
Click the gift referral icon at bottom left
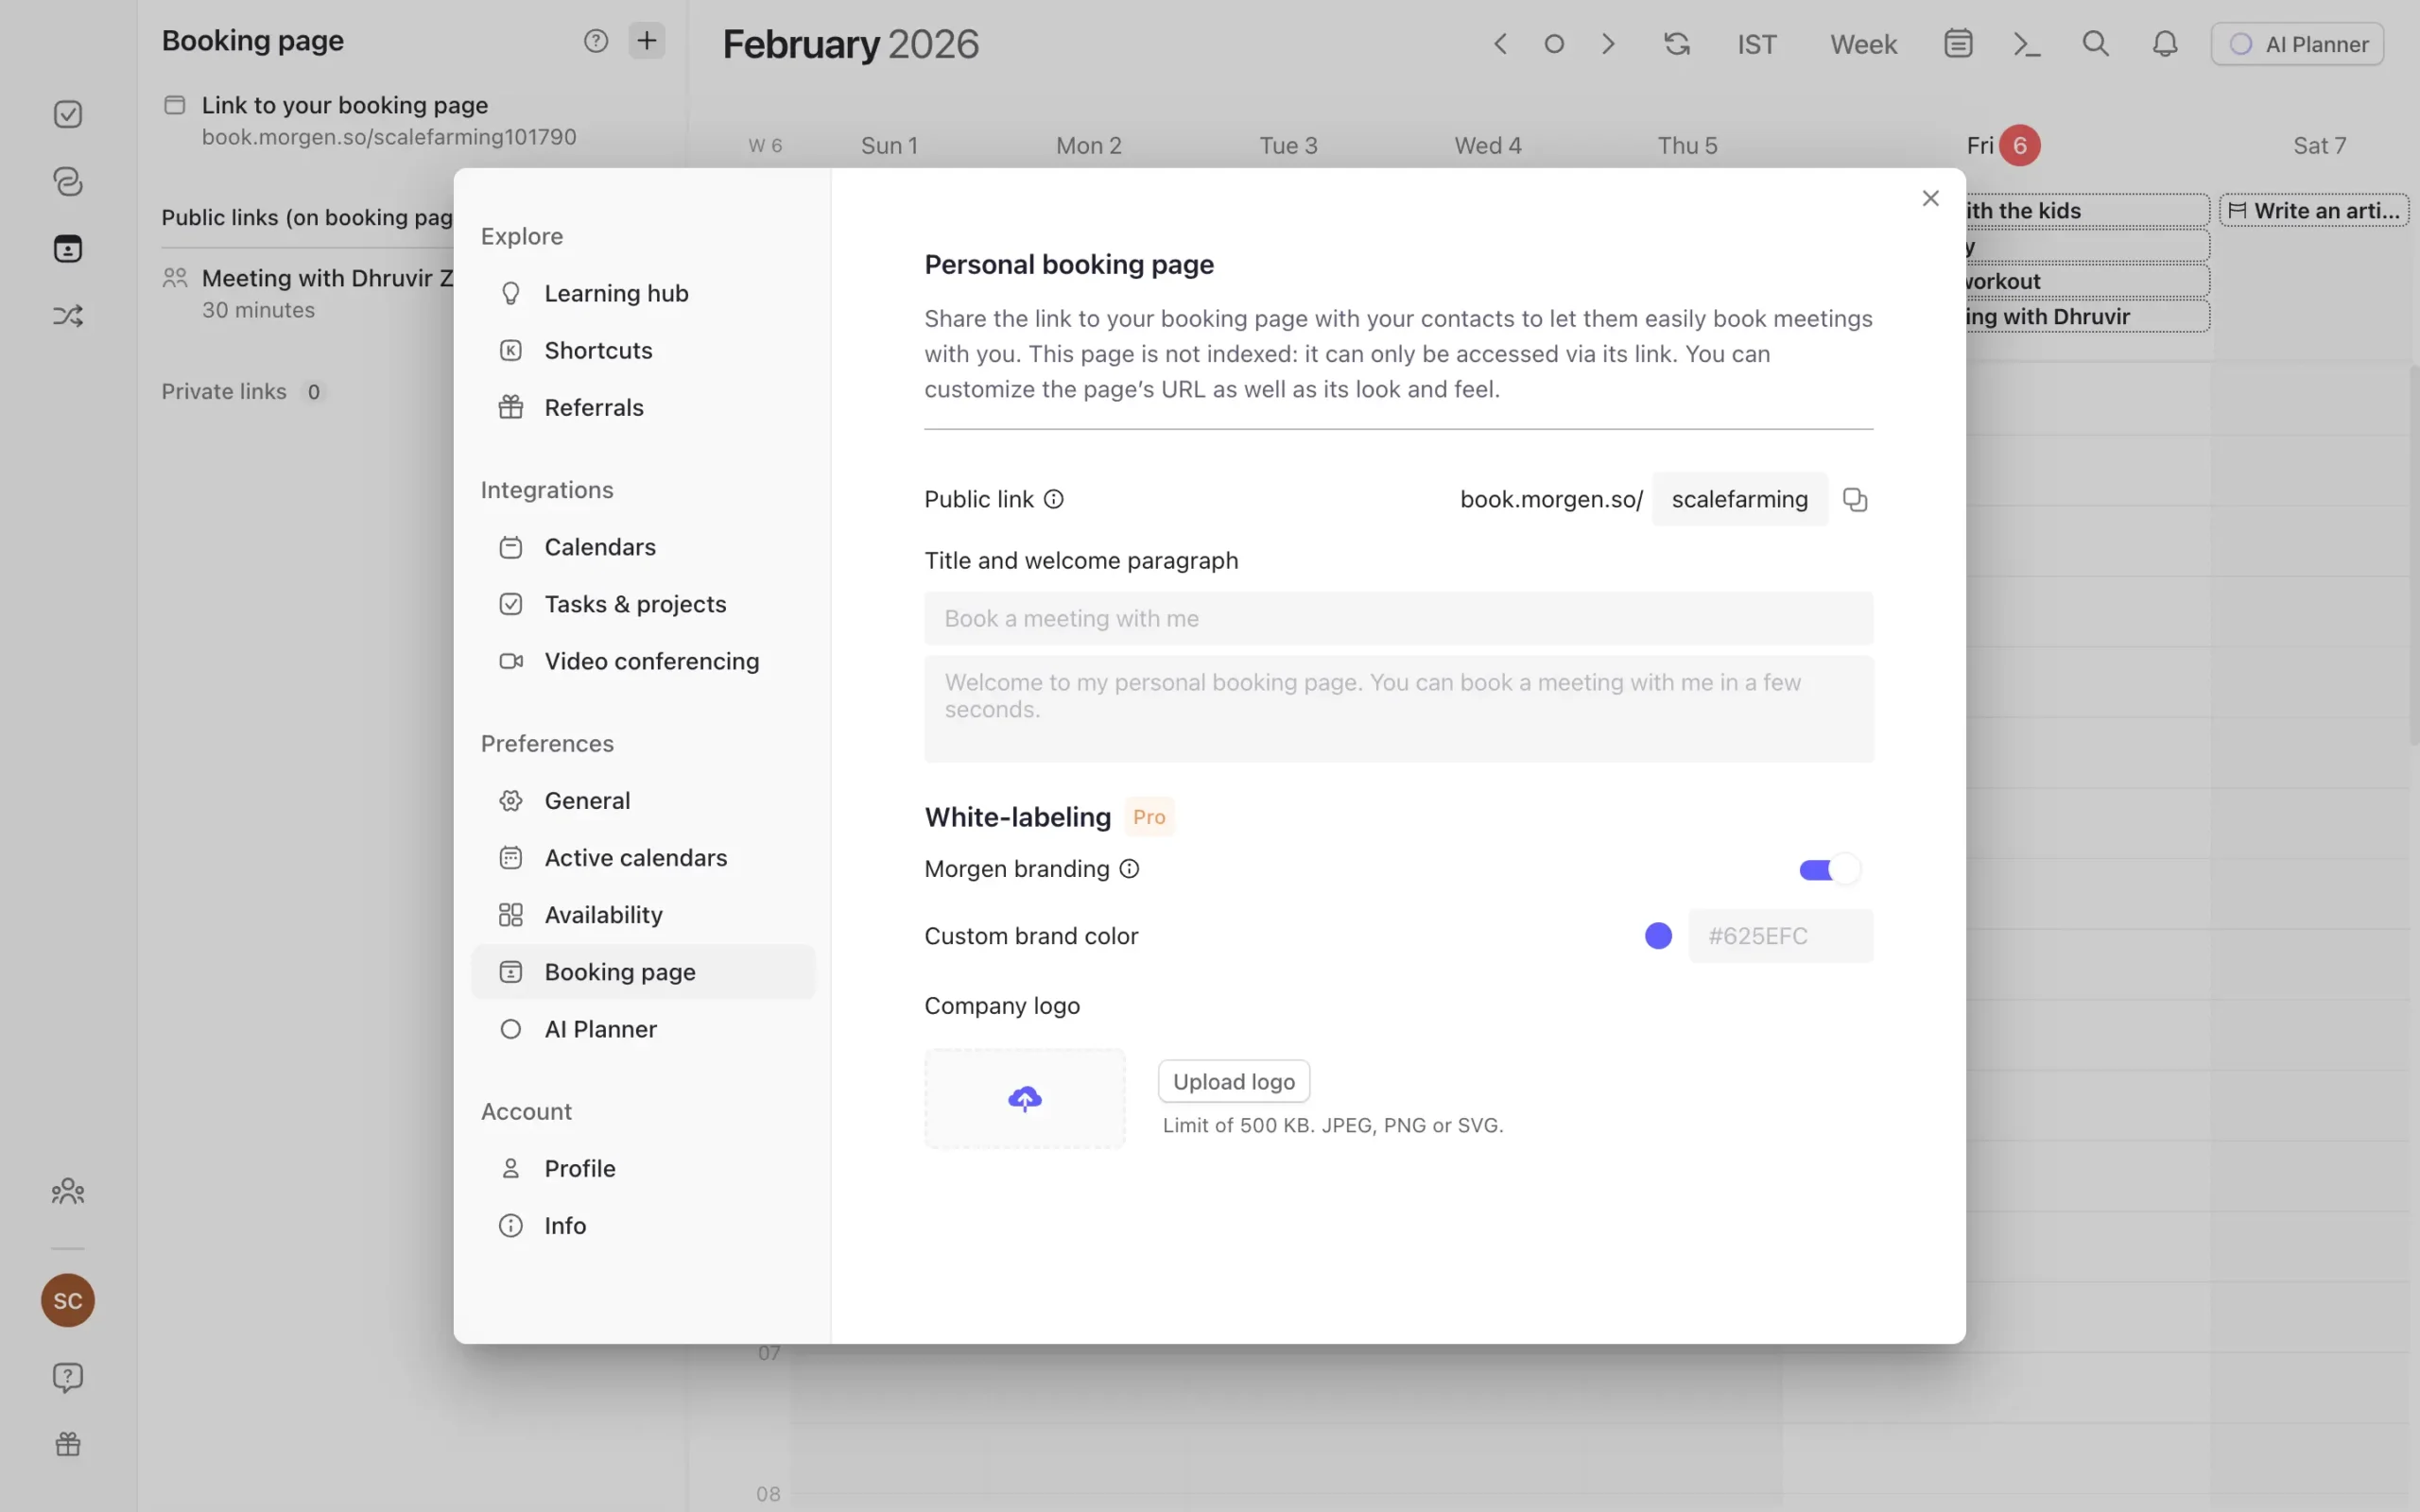pyautogui.click(x=67, y=1443)
